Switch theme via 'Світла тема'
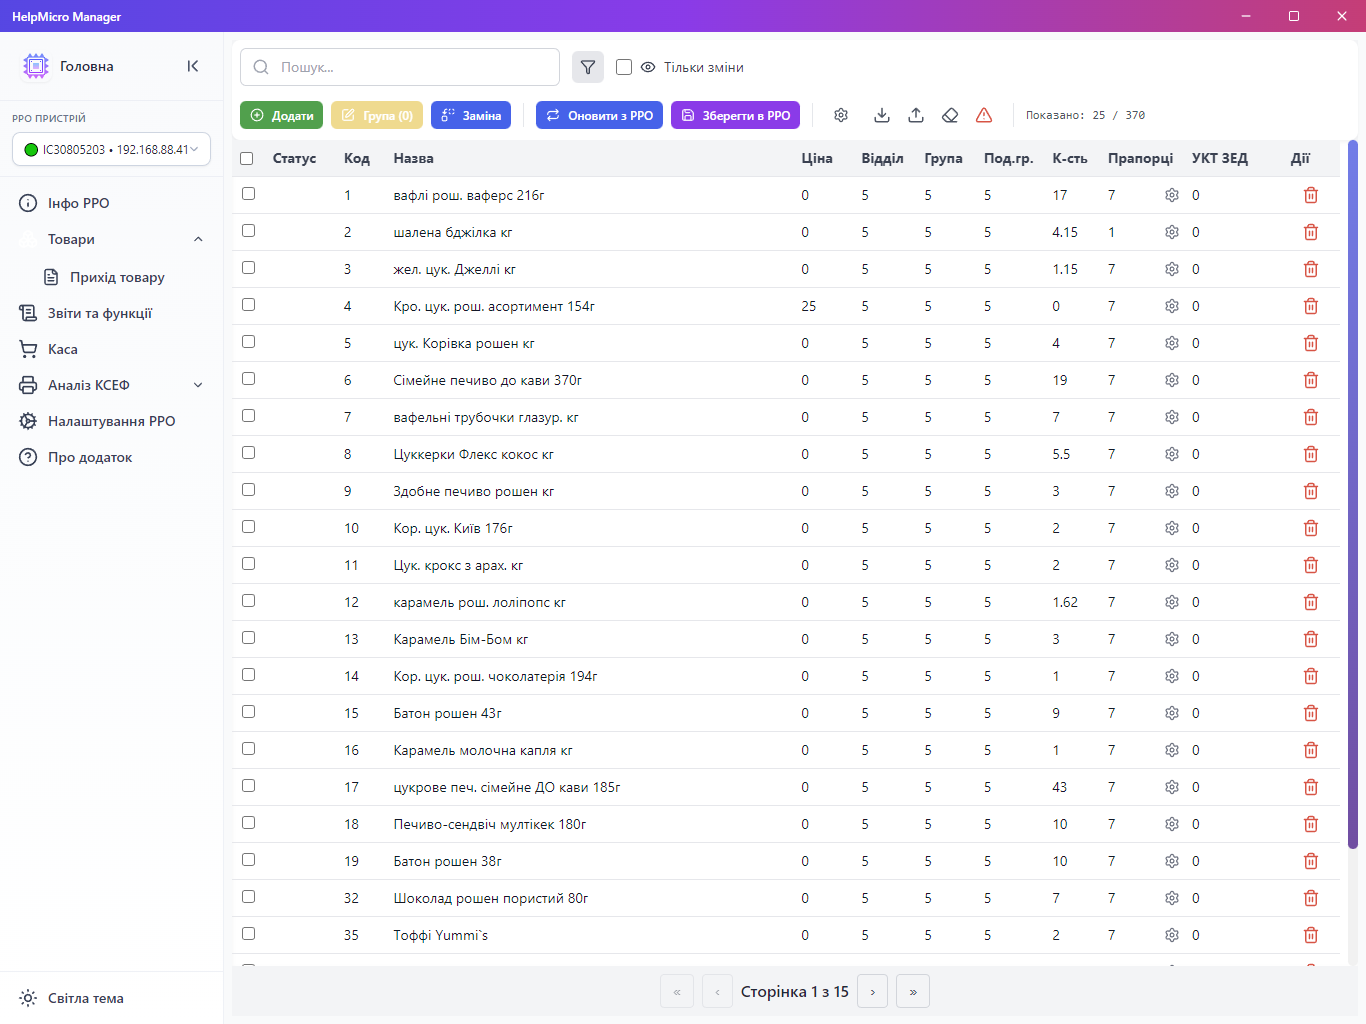This screenshot has height=1024, width=1366. [x=72, y=998]
